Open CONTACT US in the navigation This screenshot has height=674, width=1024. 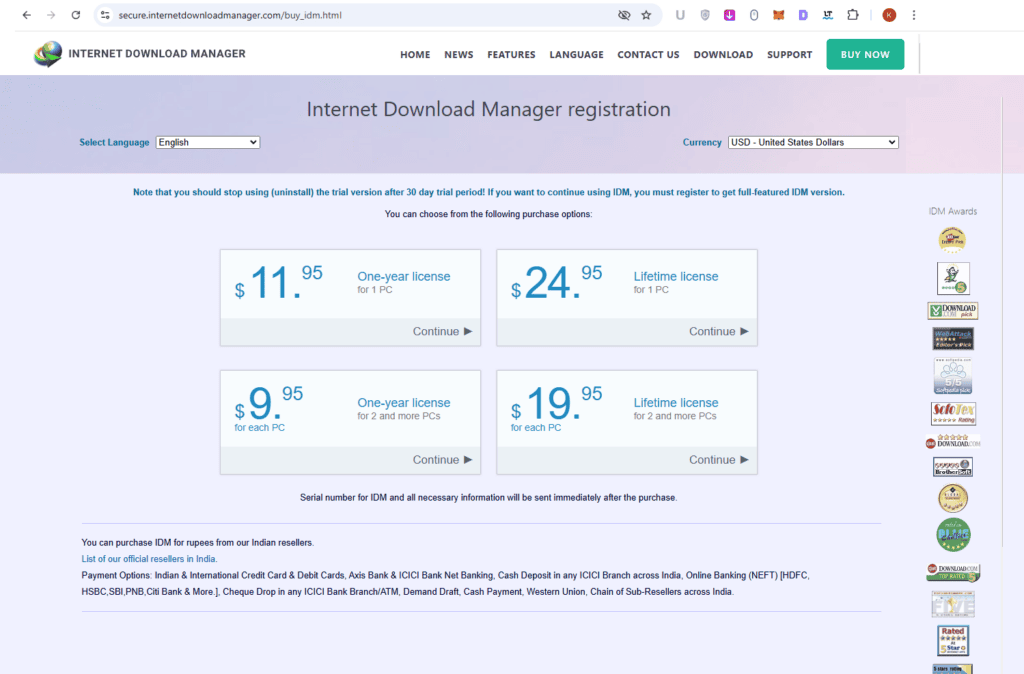point(648,55)
